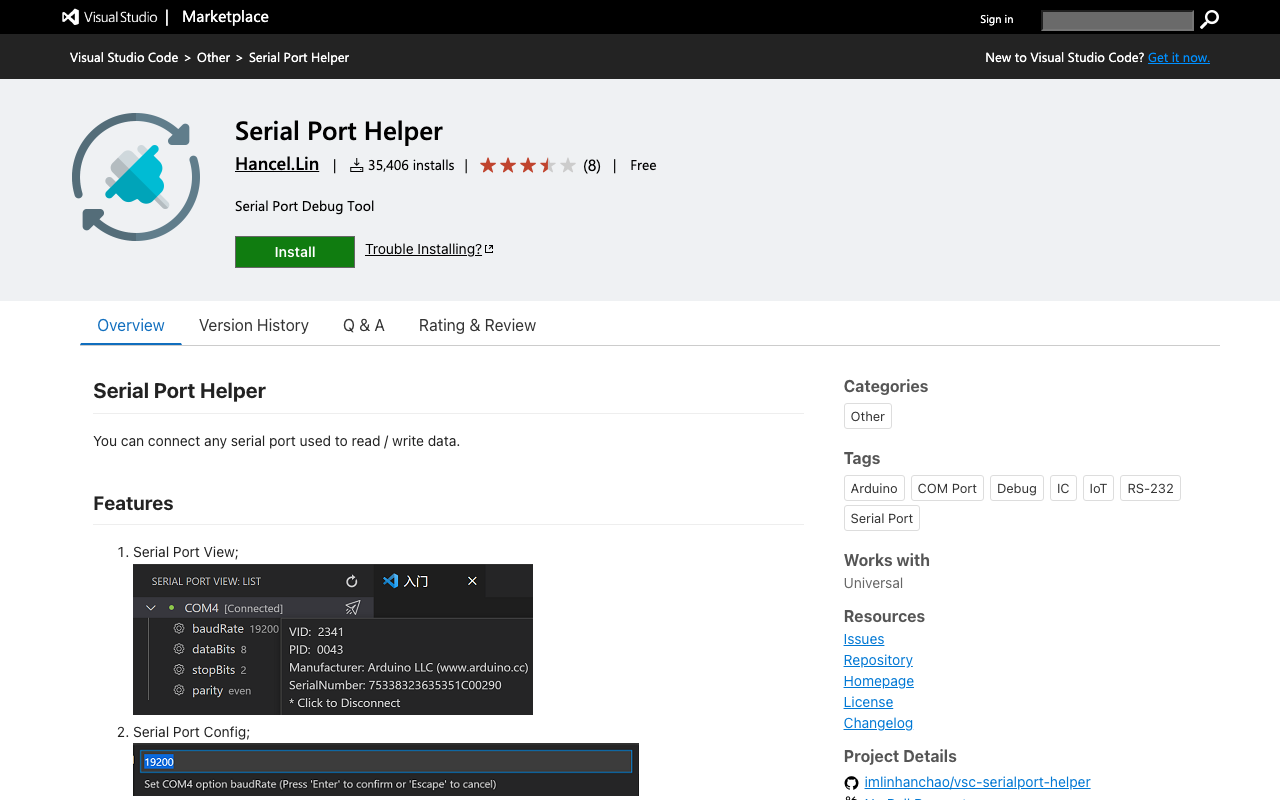The height and width of the screenshot is (800, 1280).
Task: Click the (8) reviews count
Action: click(592, 165)
